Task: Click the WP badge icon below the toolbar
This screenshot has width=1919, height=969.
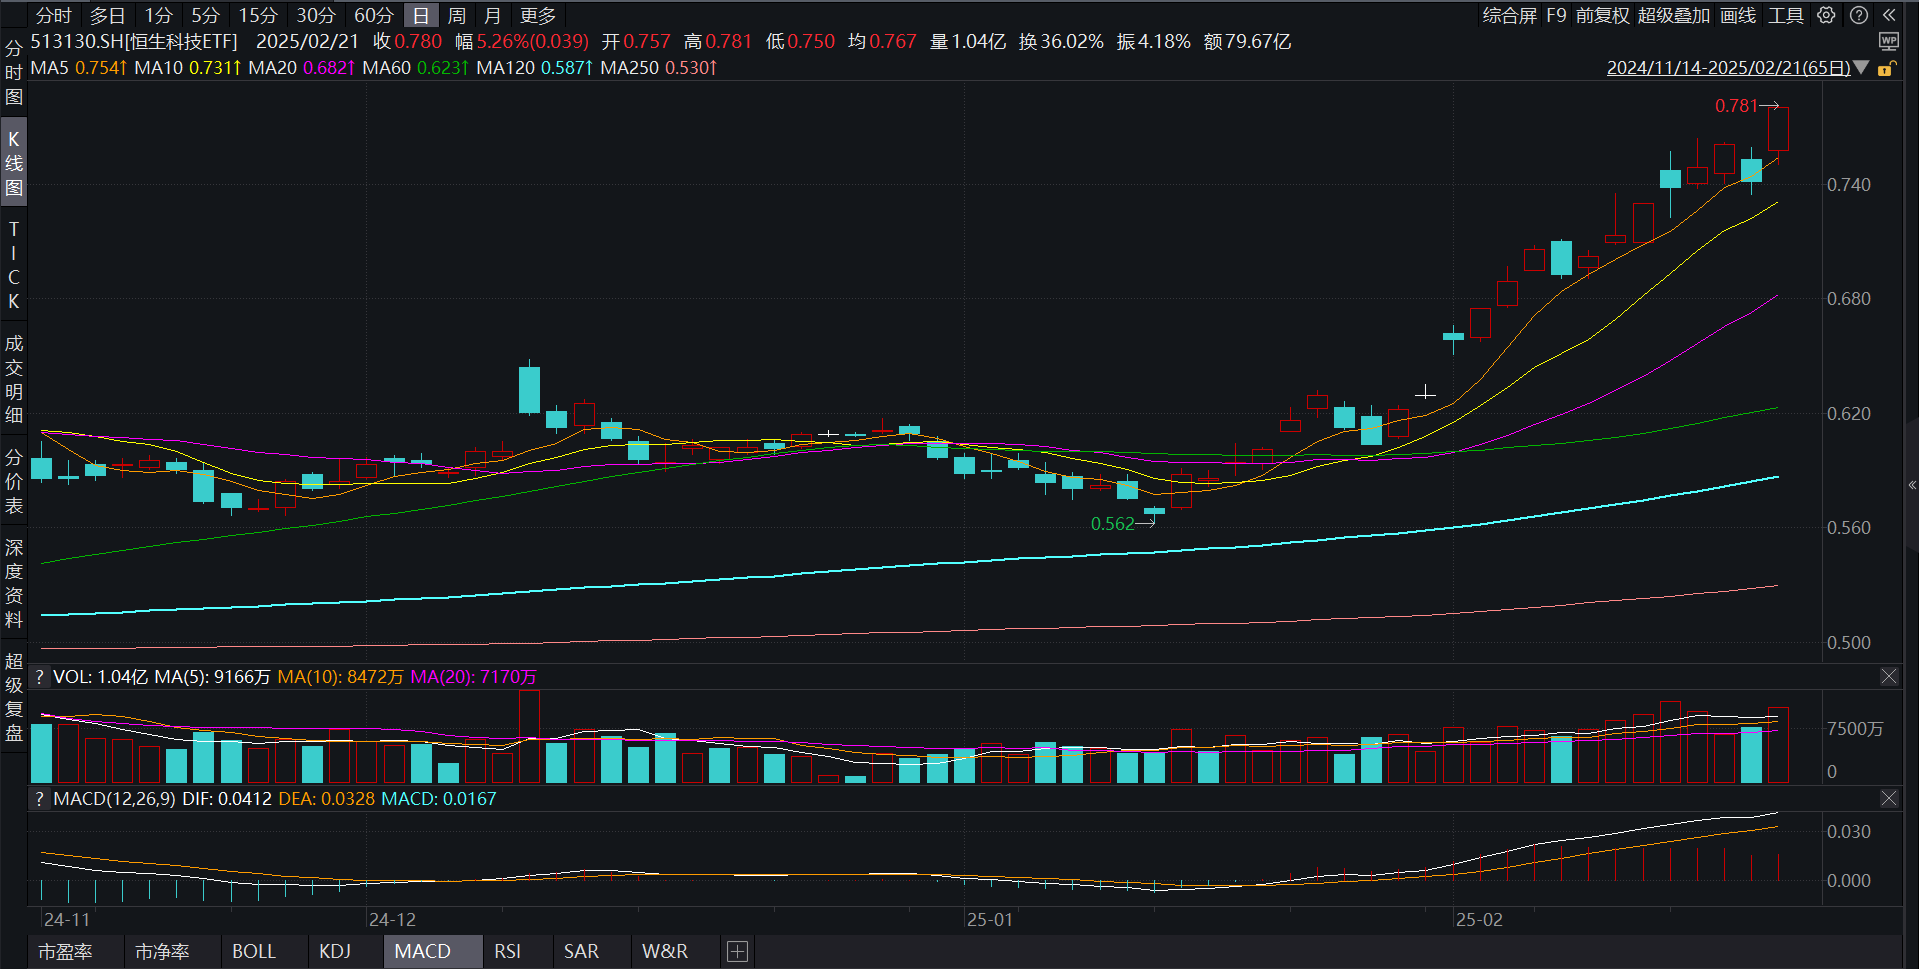Action: click(1889, 41)
